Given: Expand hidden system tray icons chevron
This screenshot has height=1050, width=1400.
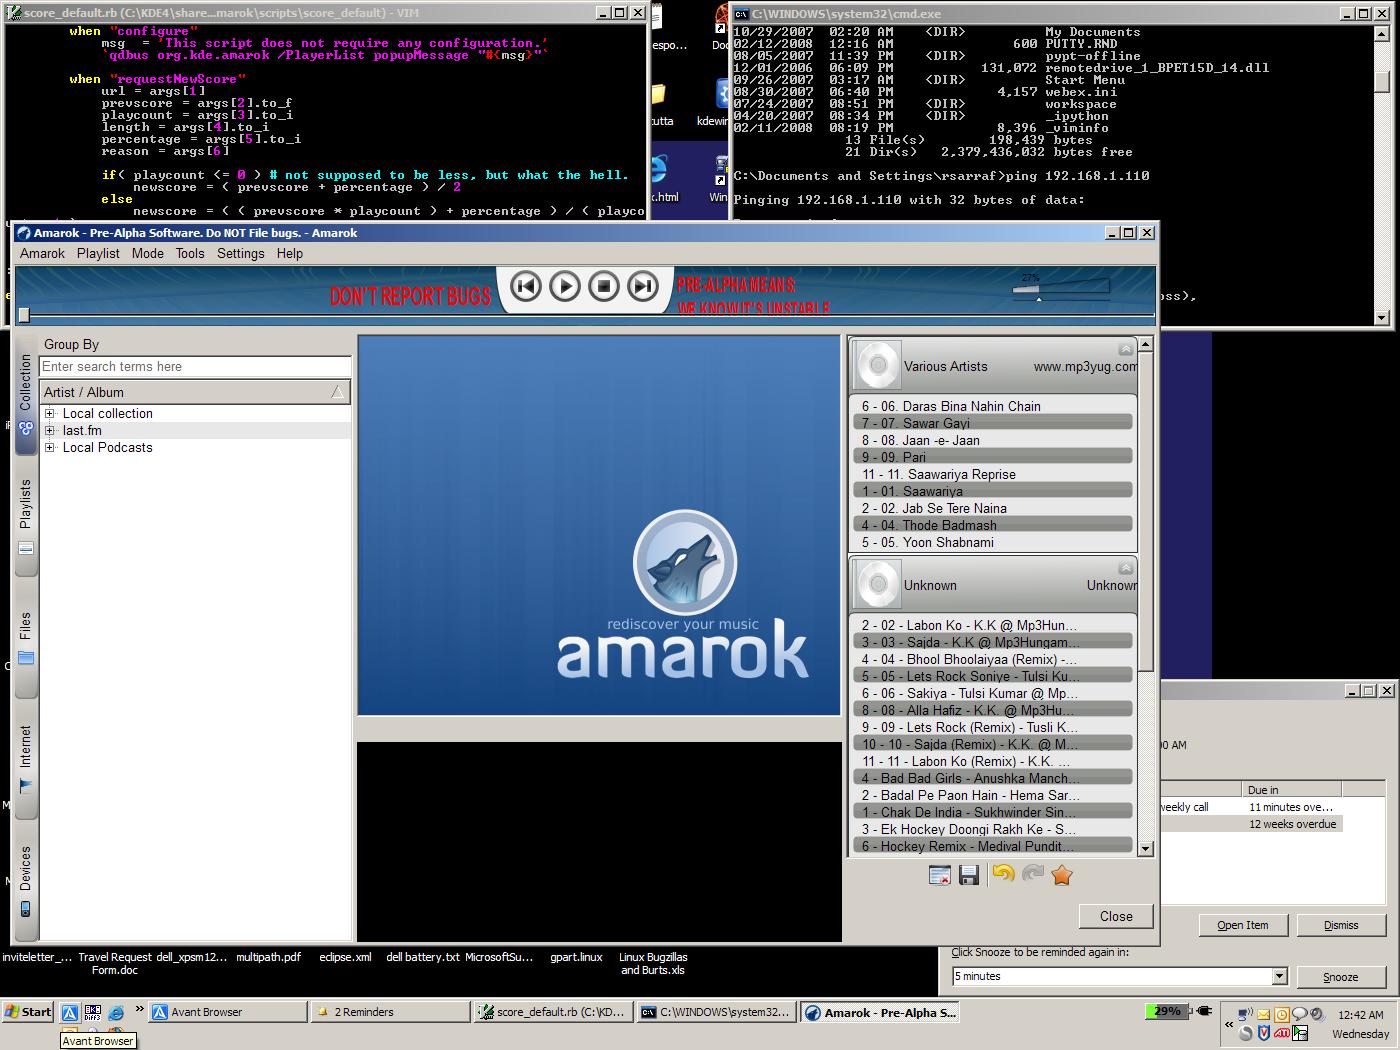Looking at the screenshot, I should (1229, 1024).
